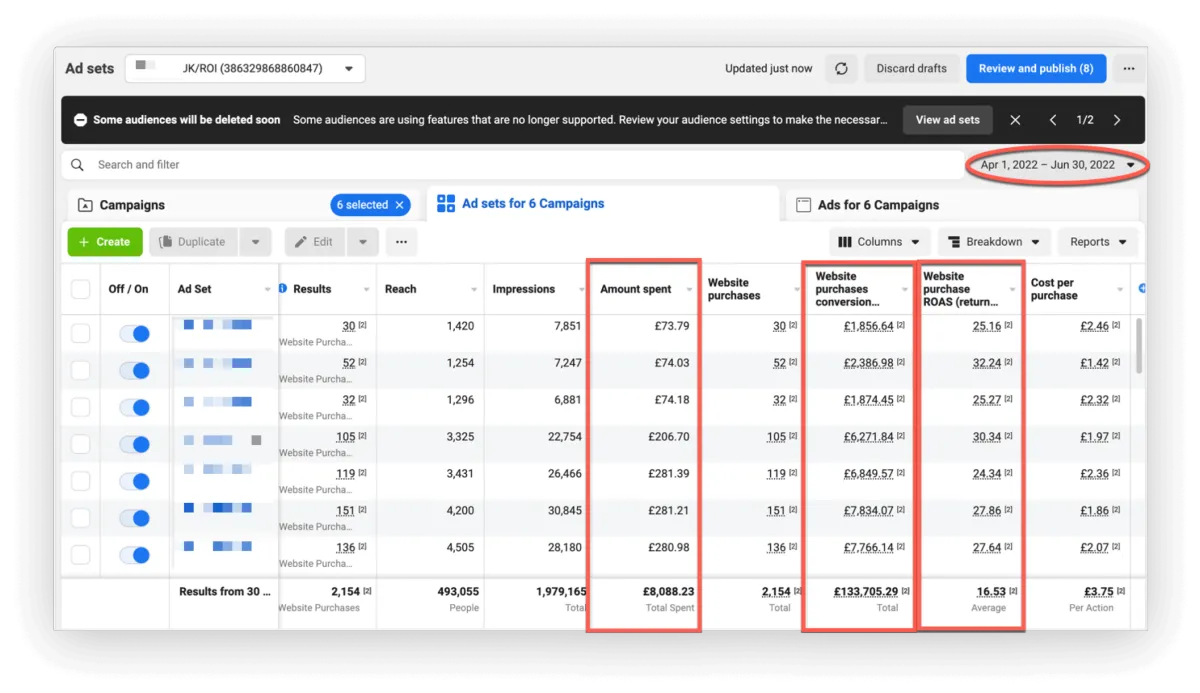Toggle off ad set with 105 results
1200x693 pixels.
134,444
